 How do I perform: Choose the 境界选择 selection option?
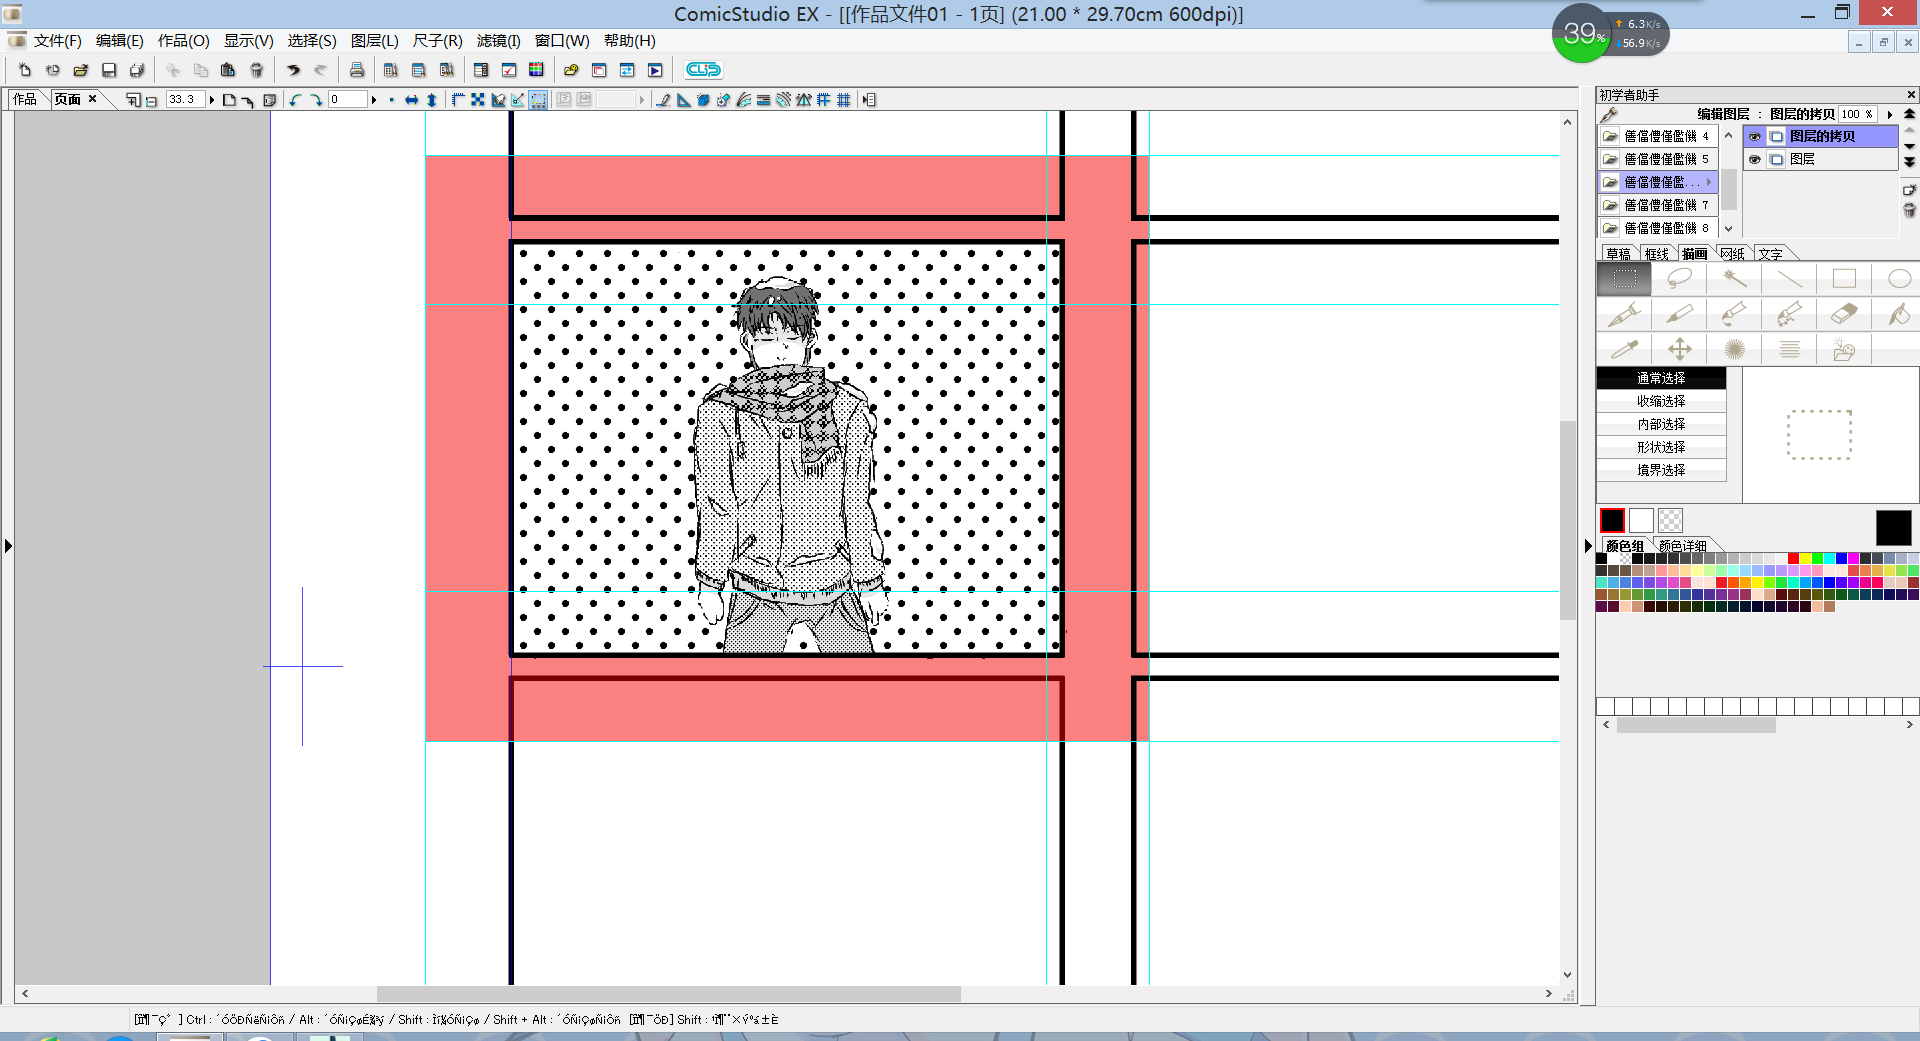(1661, 470)
